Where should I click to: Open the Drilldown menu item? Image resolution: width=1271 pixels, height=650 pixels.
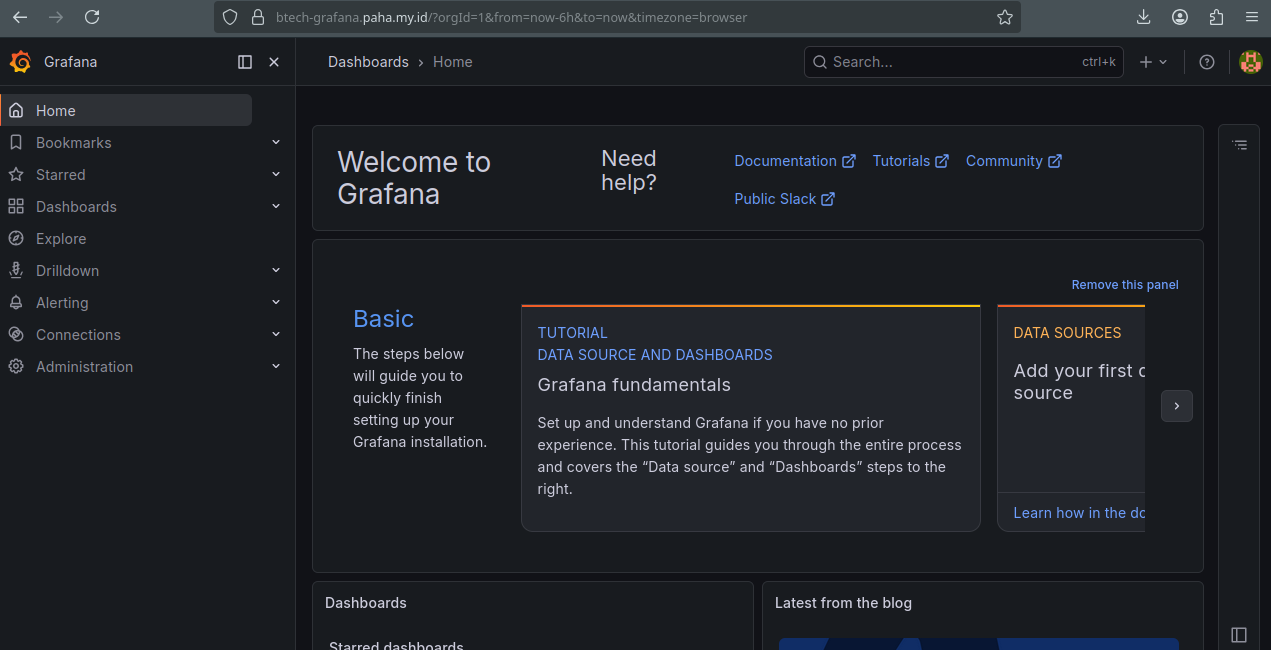click(x=67, y=271)
